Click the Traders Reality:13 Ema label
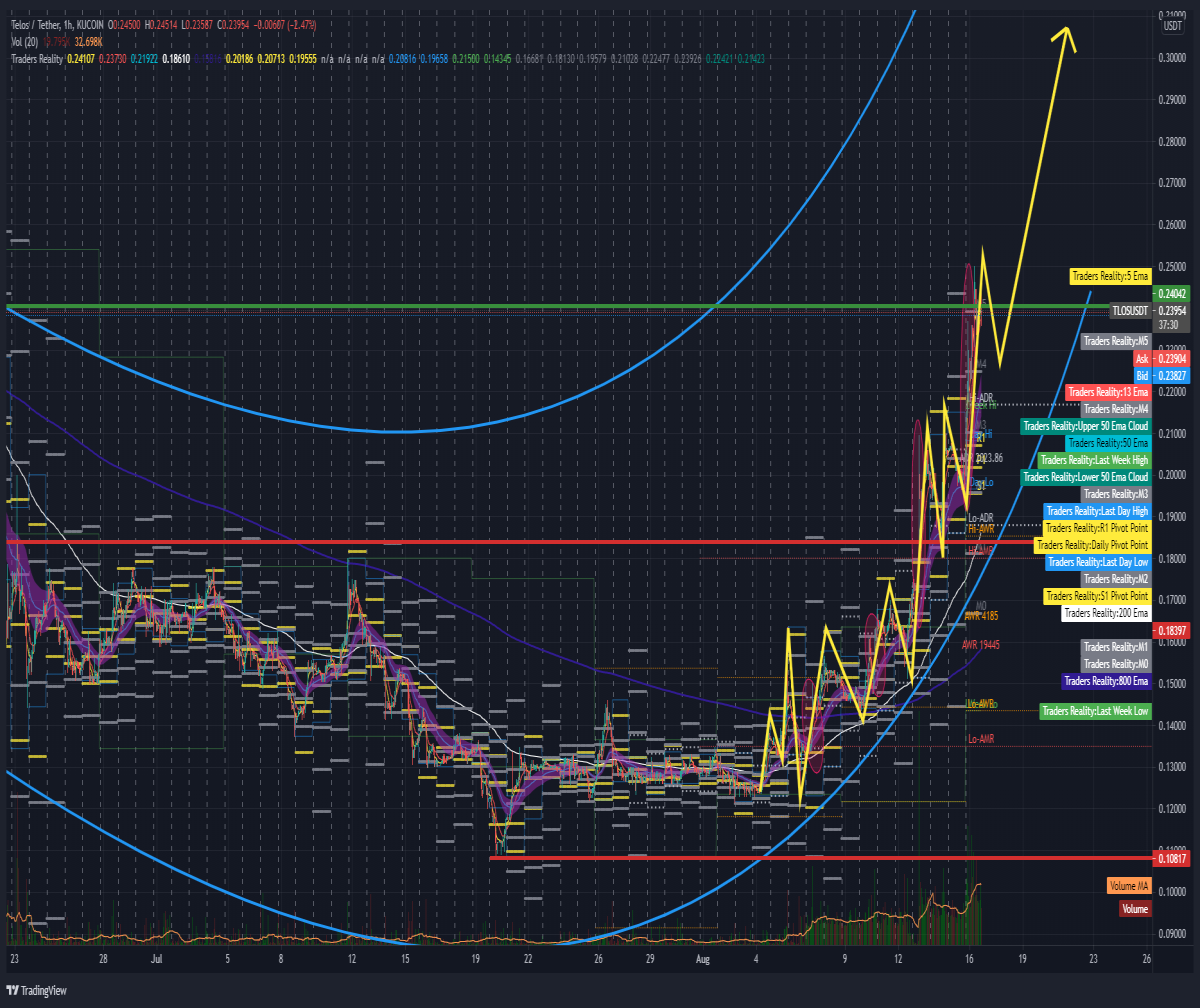Screen dimensions: 1200x1008 1110,392
